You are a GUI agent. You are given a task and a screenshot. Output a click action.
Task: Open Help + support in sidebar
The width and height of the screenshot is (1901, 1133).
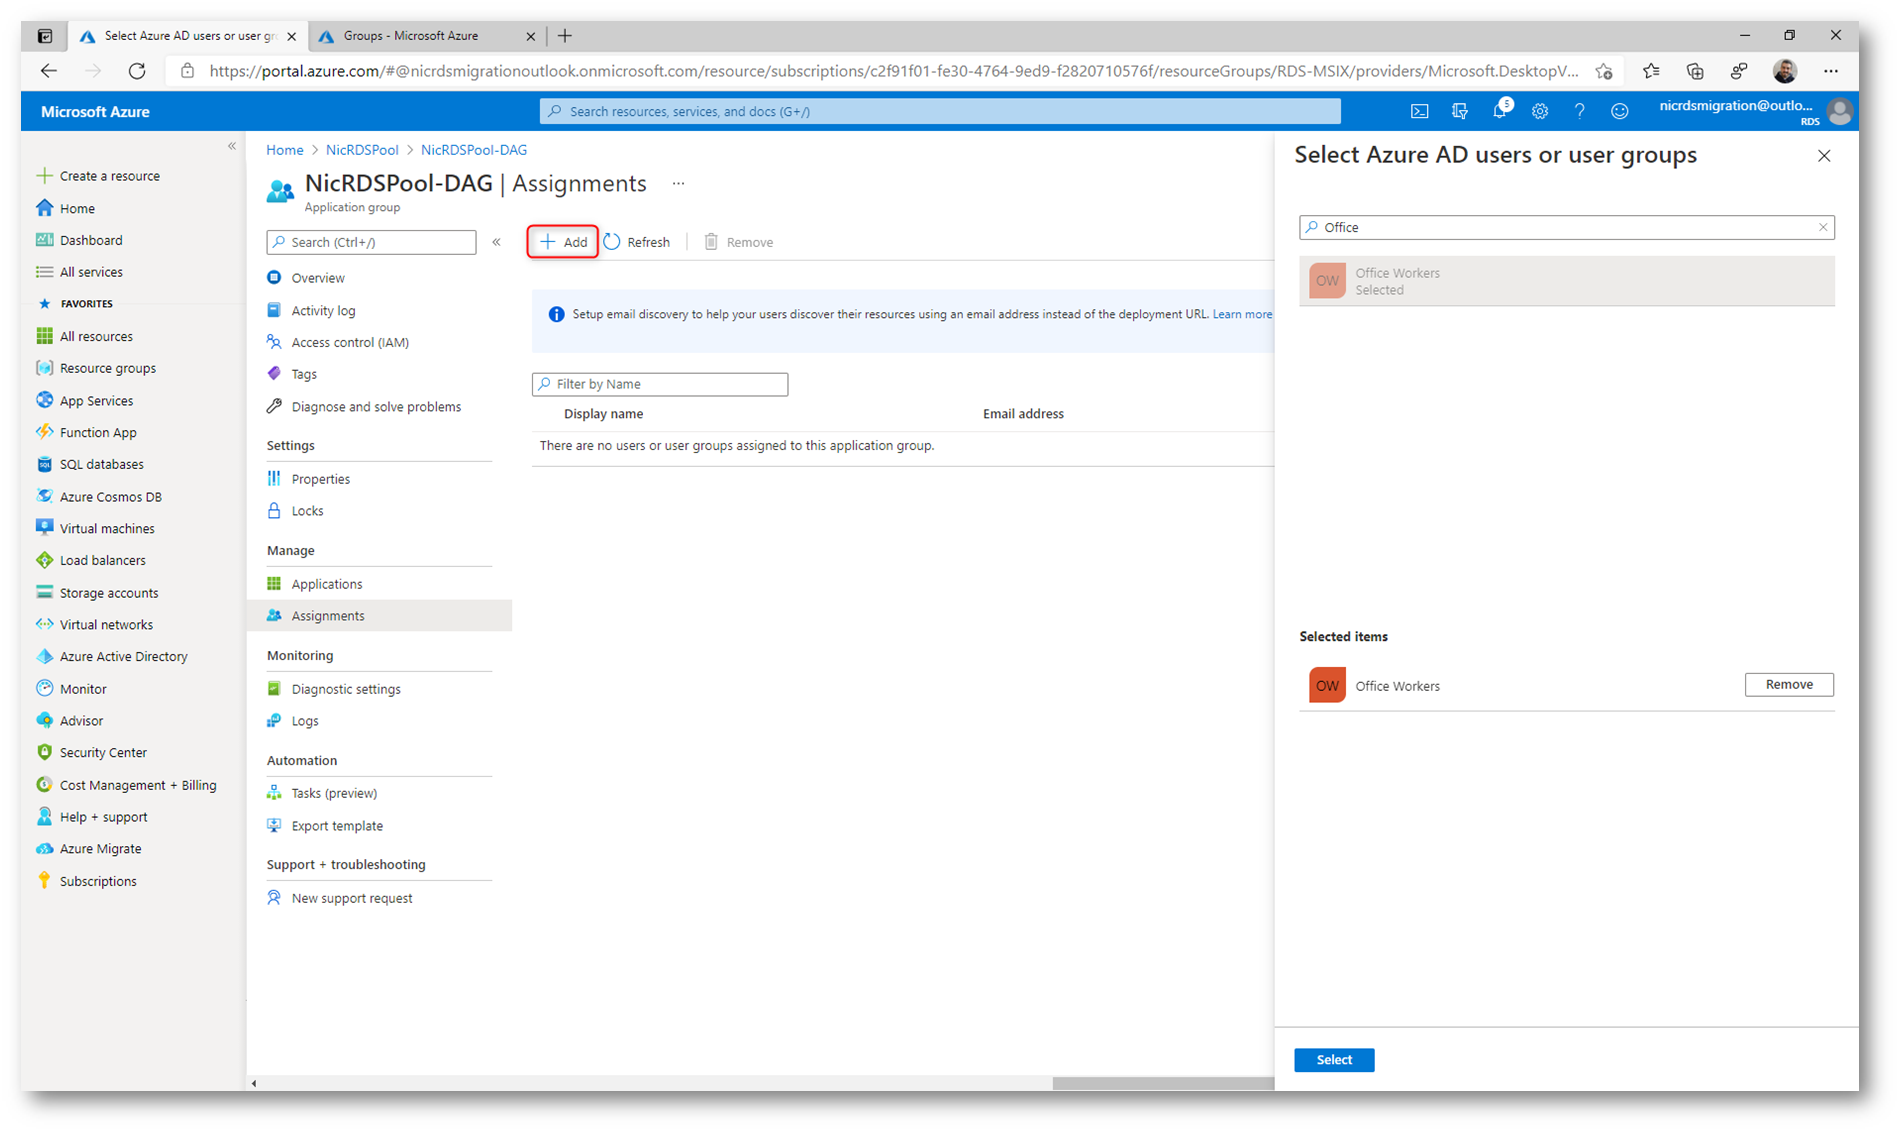pyautogui.click(x=103, y=816)
